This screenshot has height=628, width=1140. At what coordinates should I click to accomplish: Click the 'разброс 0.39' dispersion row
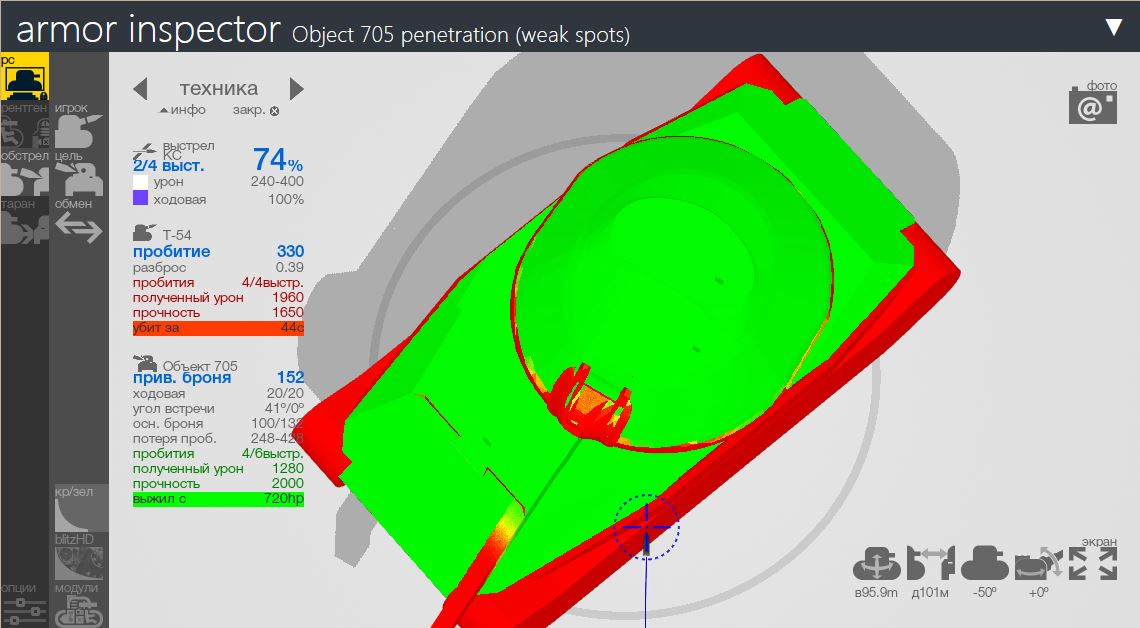(218, 267)
